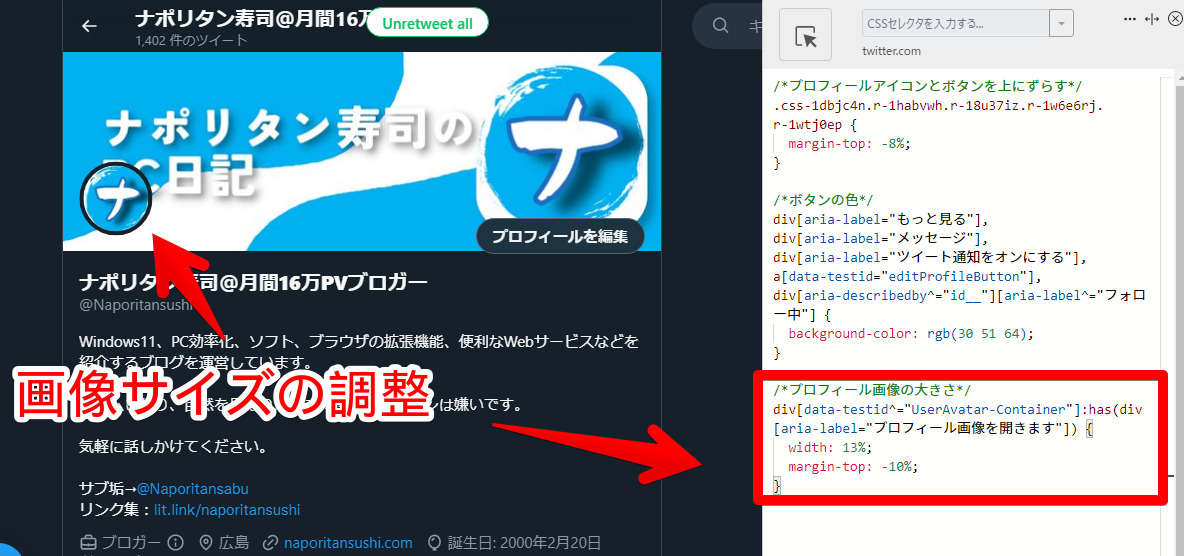Image resolution: width=1184 pixels, height=556 pixels.
Task: Click the location pin icon beside 広島
Action: click(206, 542)
